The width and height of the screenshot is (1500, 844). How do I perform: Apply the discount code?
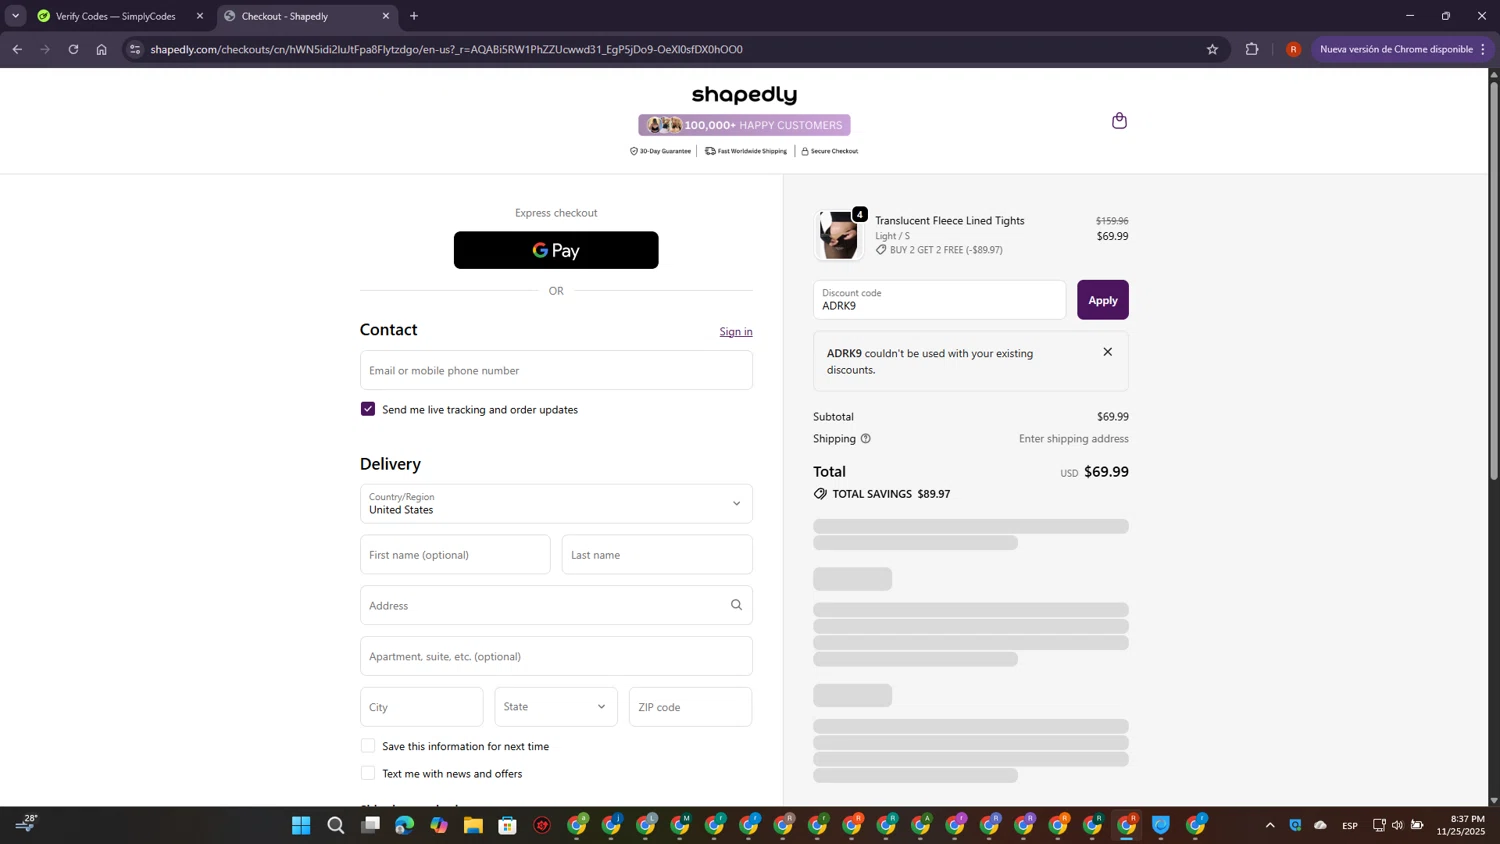1103,300
